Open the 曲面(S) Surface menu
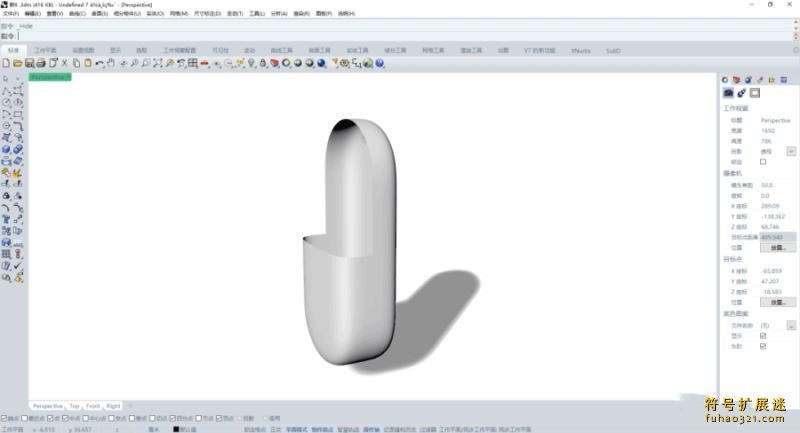The image size is (800, 433). 99,14
